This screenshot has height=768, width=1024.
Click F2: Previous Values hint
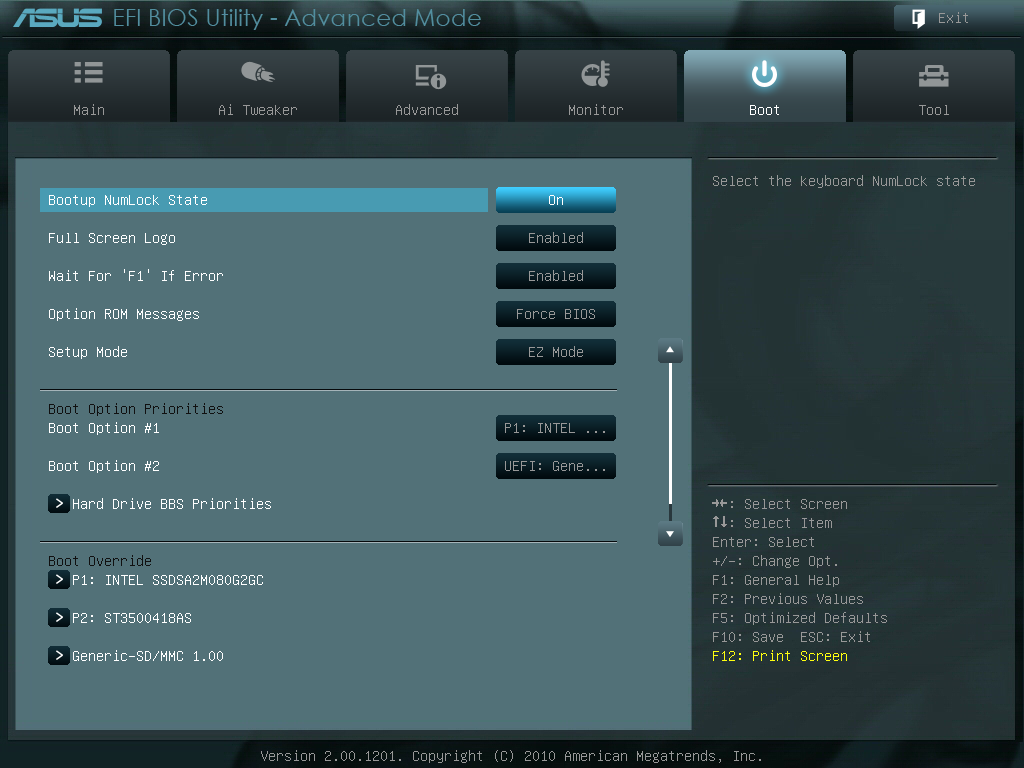(x=788, y=599)
